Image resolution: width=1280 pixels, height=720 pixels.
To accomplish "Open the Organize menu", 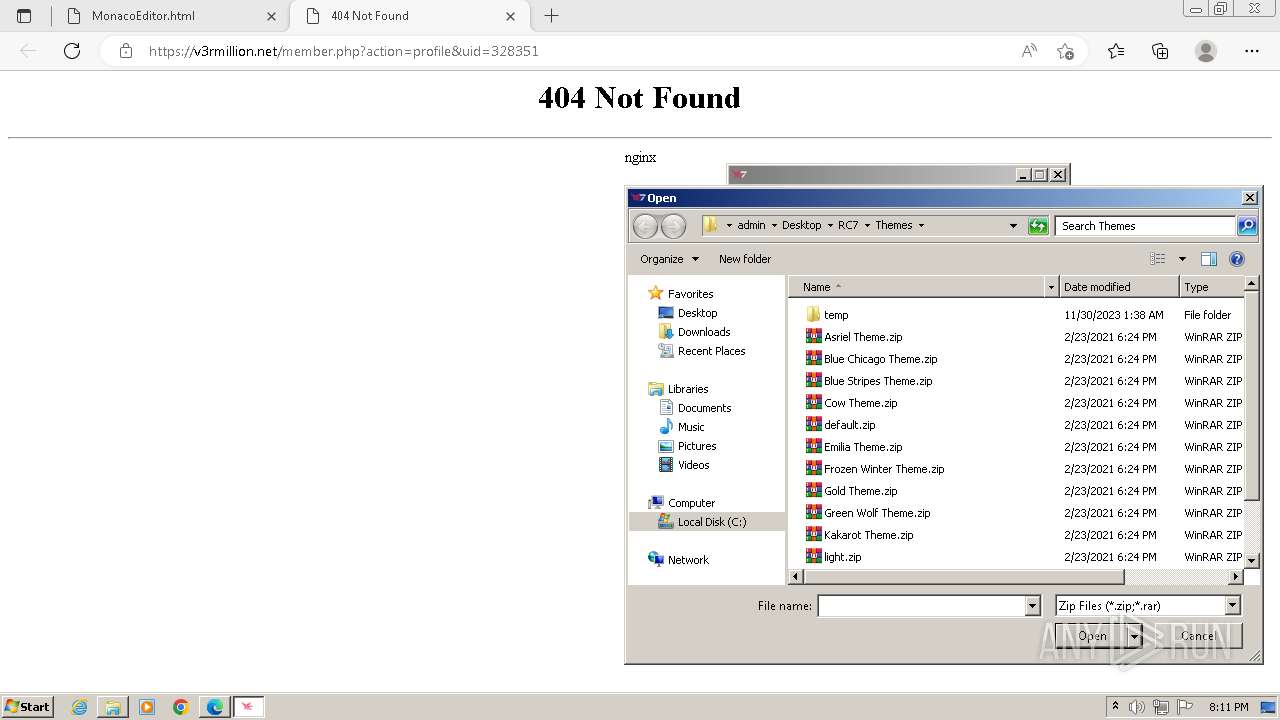I will (670, 259).
